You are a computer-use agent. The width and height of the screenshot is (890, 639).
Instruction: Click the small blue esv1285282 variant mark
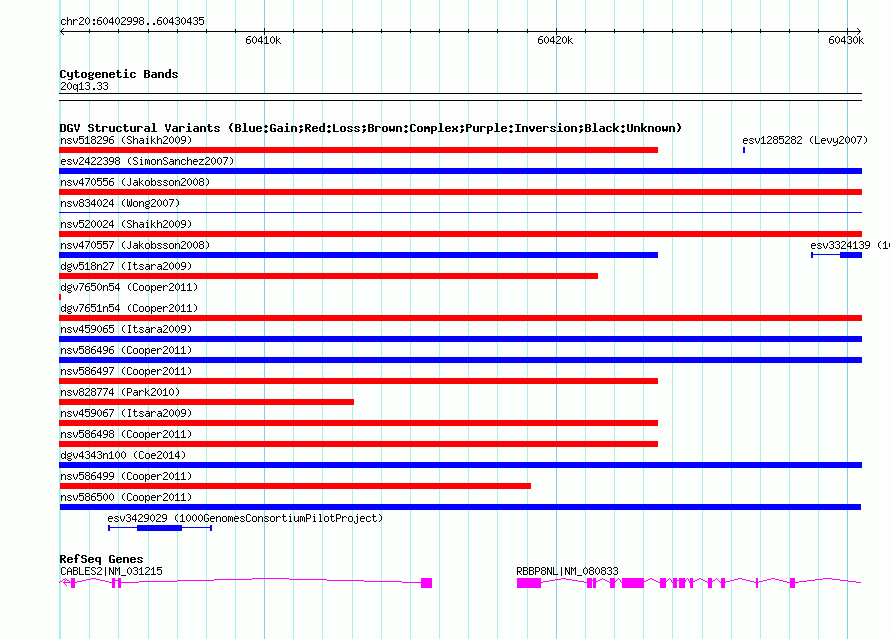(x=744, y=150)
